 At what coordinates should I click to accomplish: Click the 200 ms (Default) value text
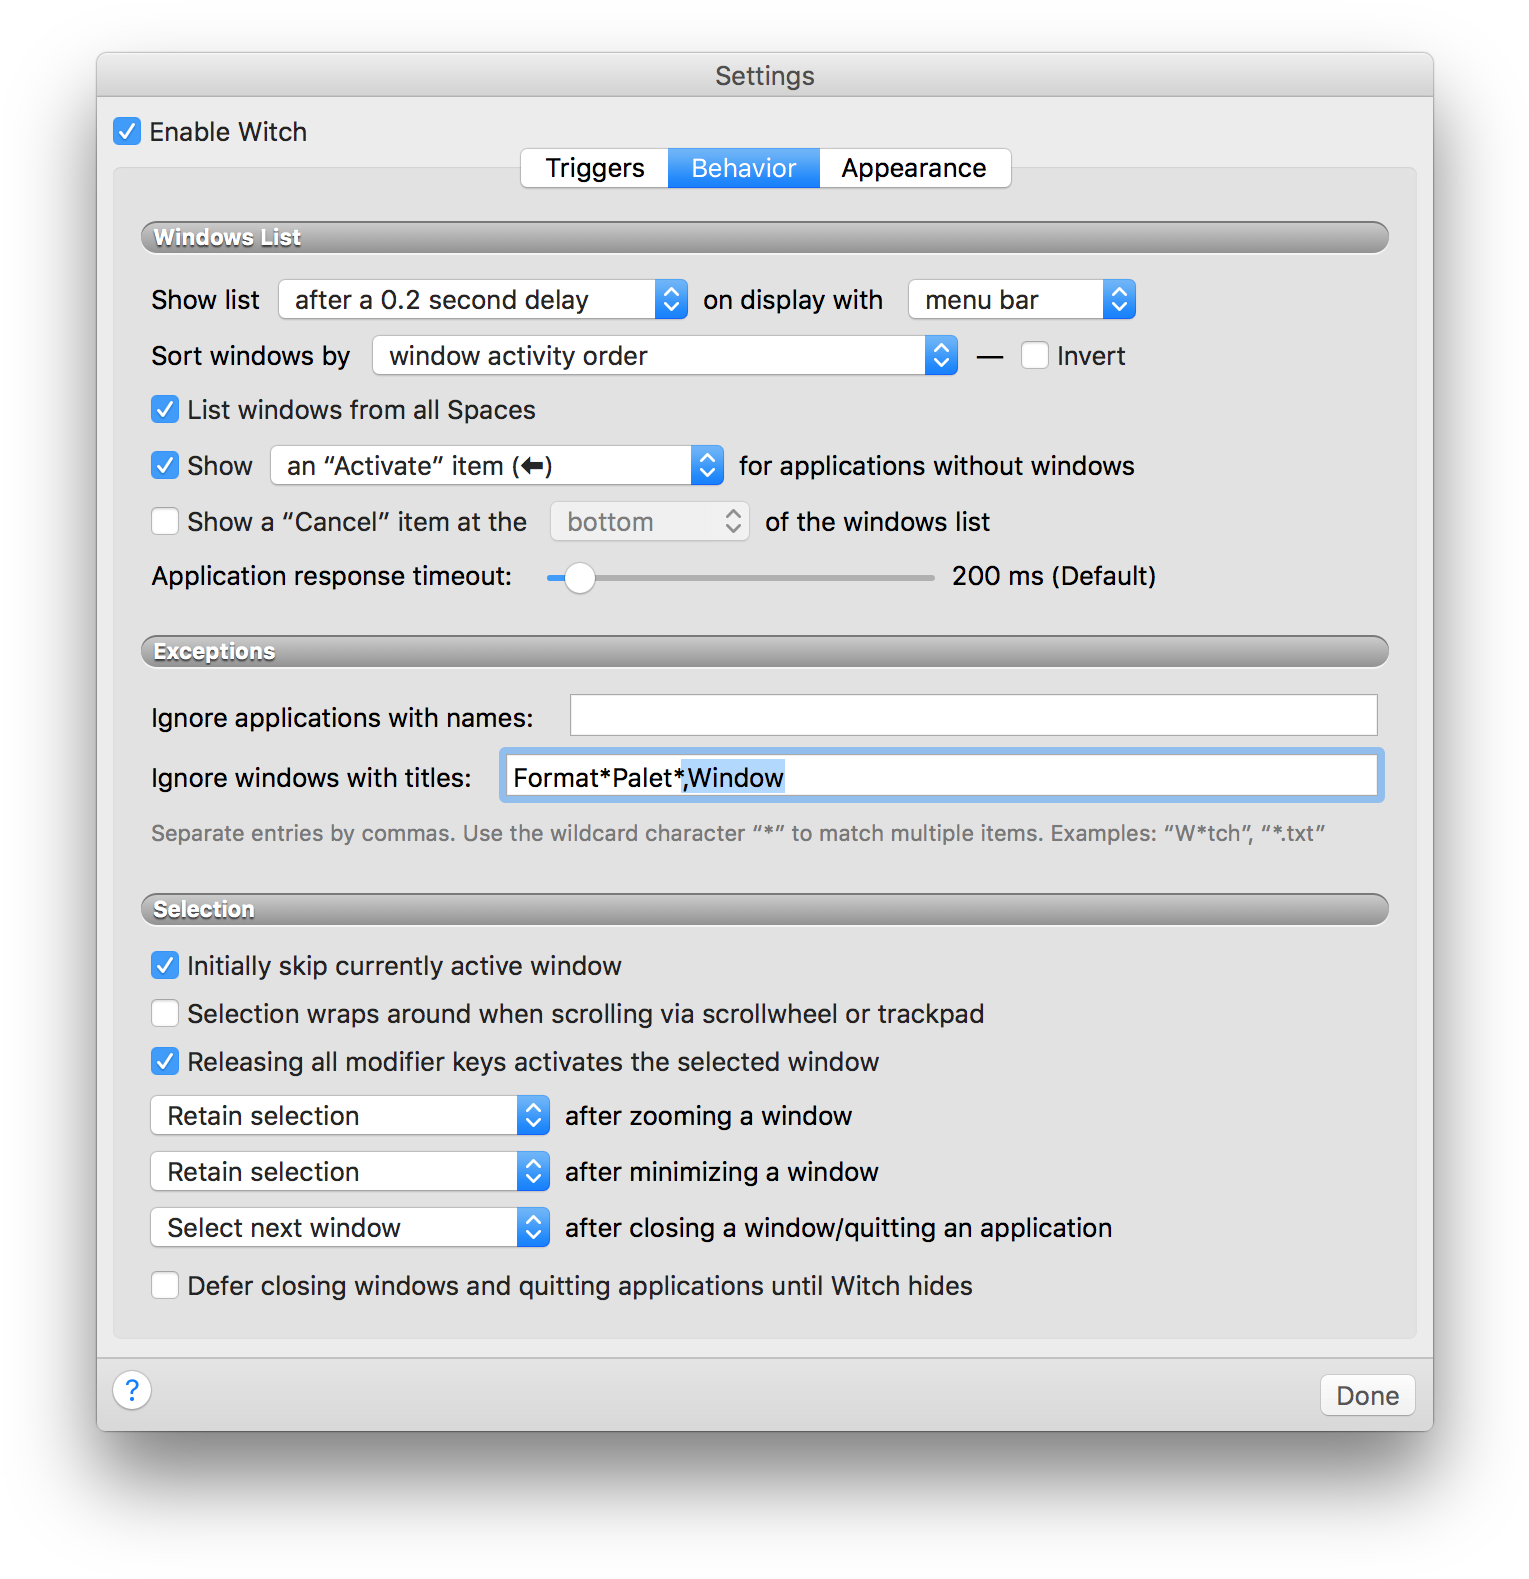point(1054,576)
